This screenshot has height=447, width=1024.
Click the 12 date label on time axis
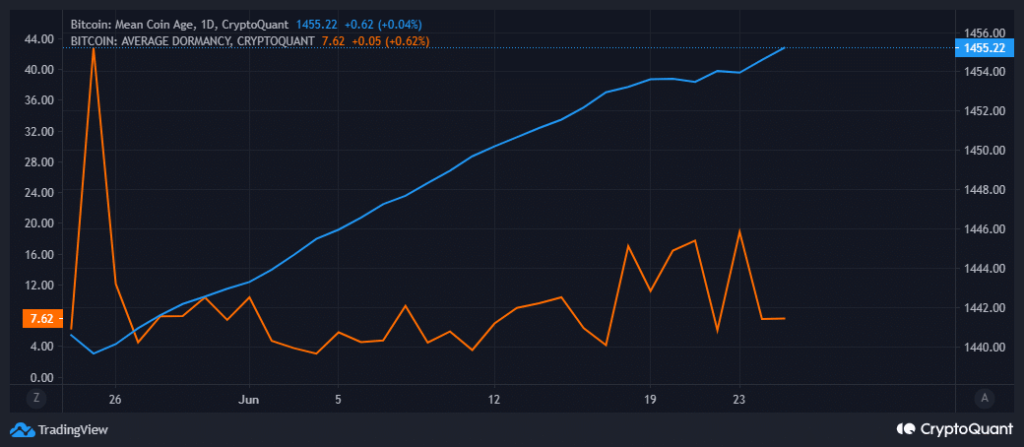point(494,397)
